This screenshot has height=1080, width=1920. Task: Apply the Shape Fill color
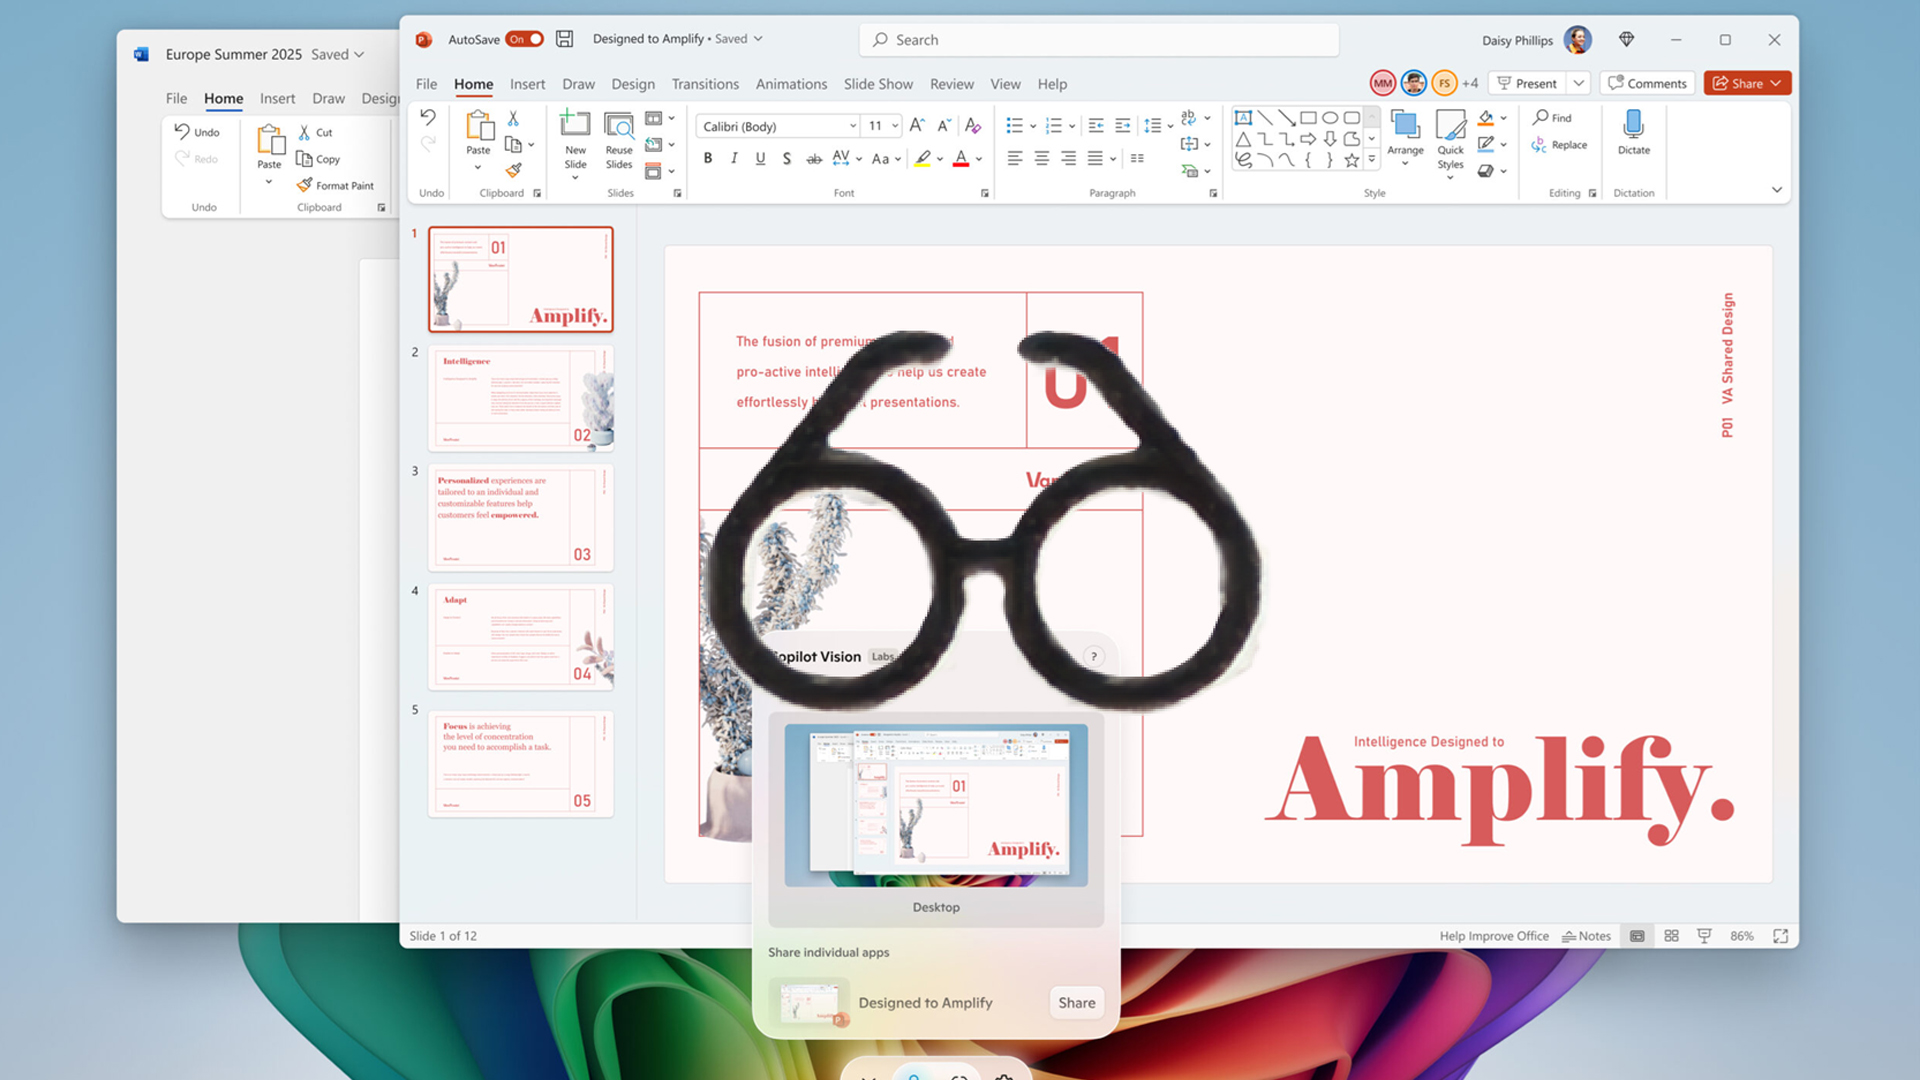[1486, 118]
